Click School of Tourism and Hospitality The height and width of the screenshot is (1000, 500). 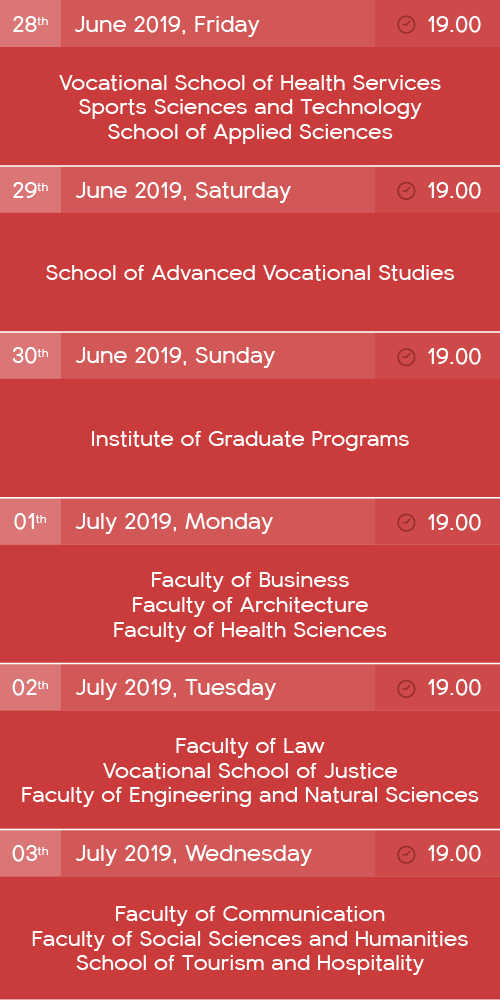click(250, 963)
